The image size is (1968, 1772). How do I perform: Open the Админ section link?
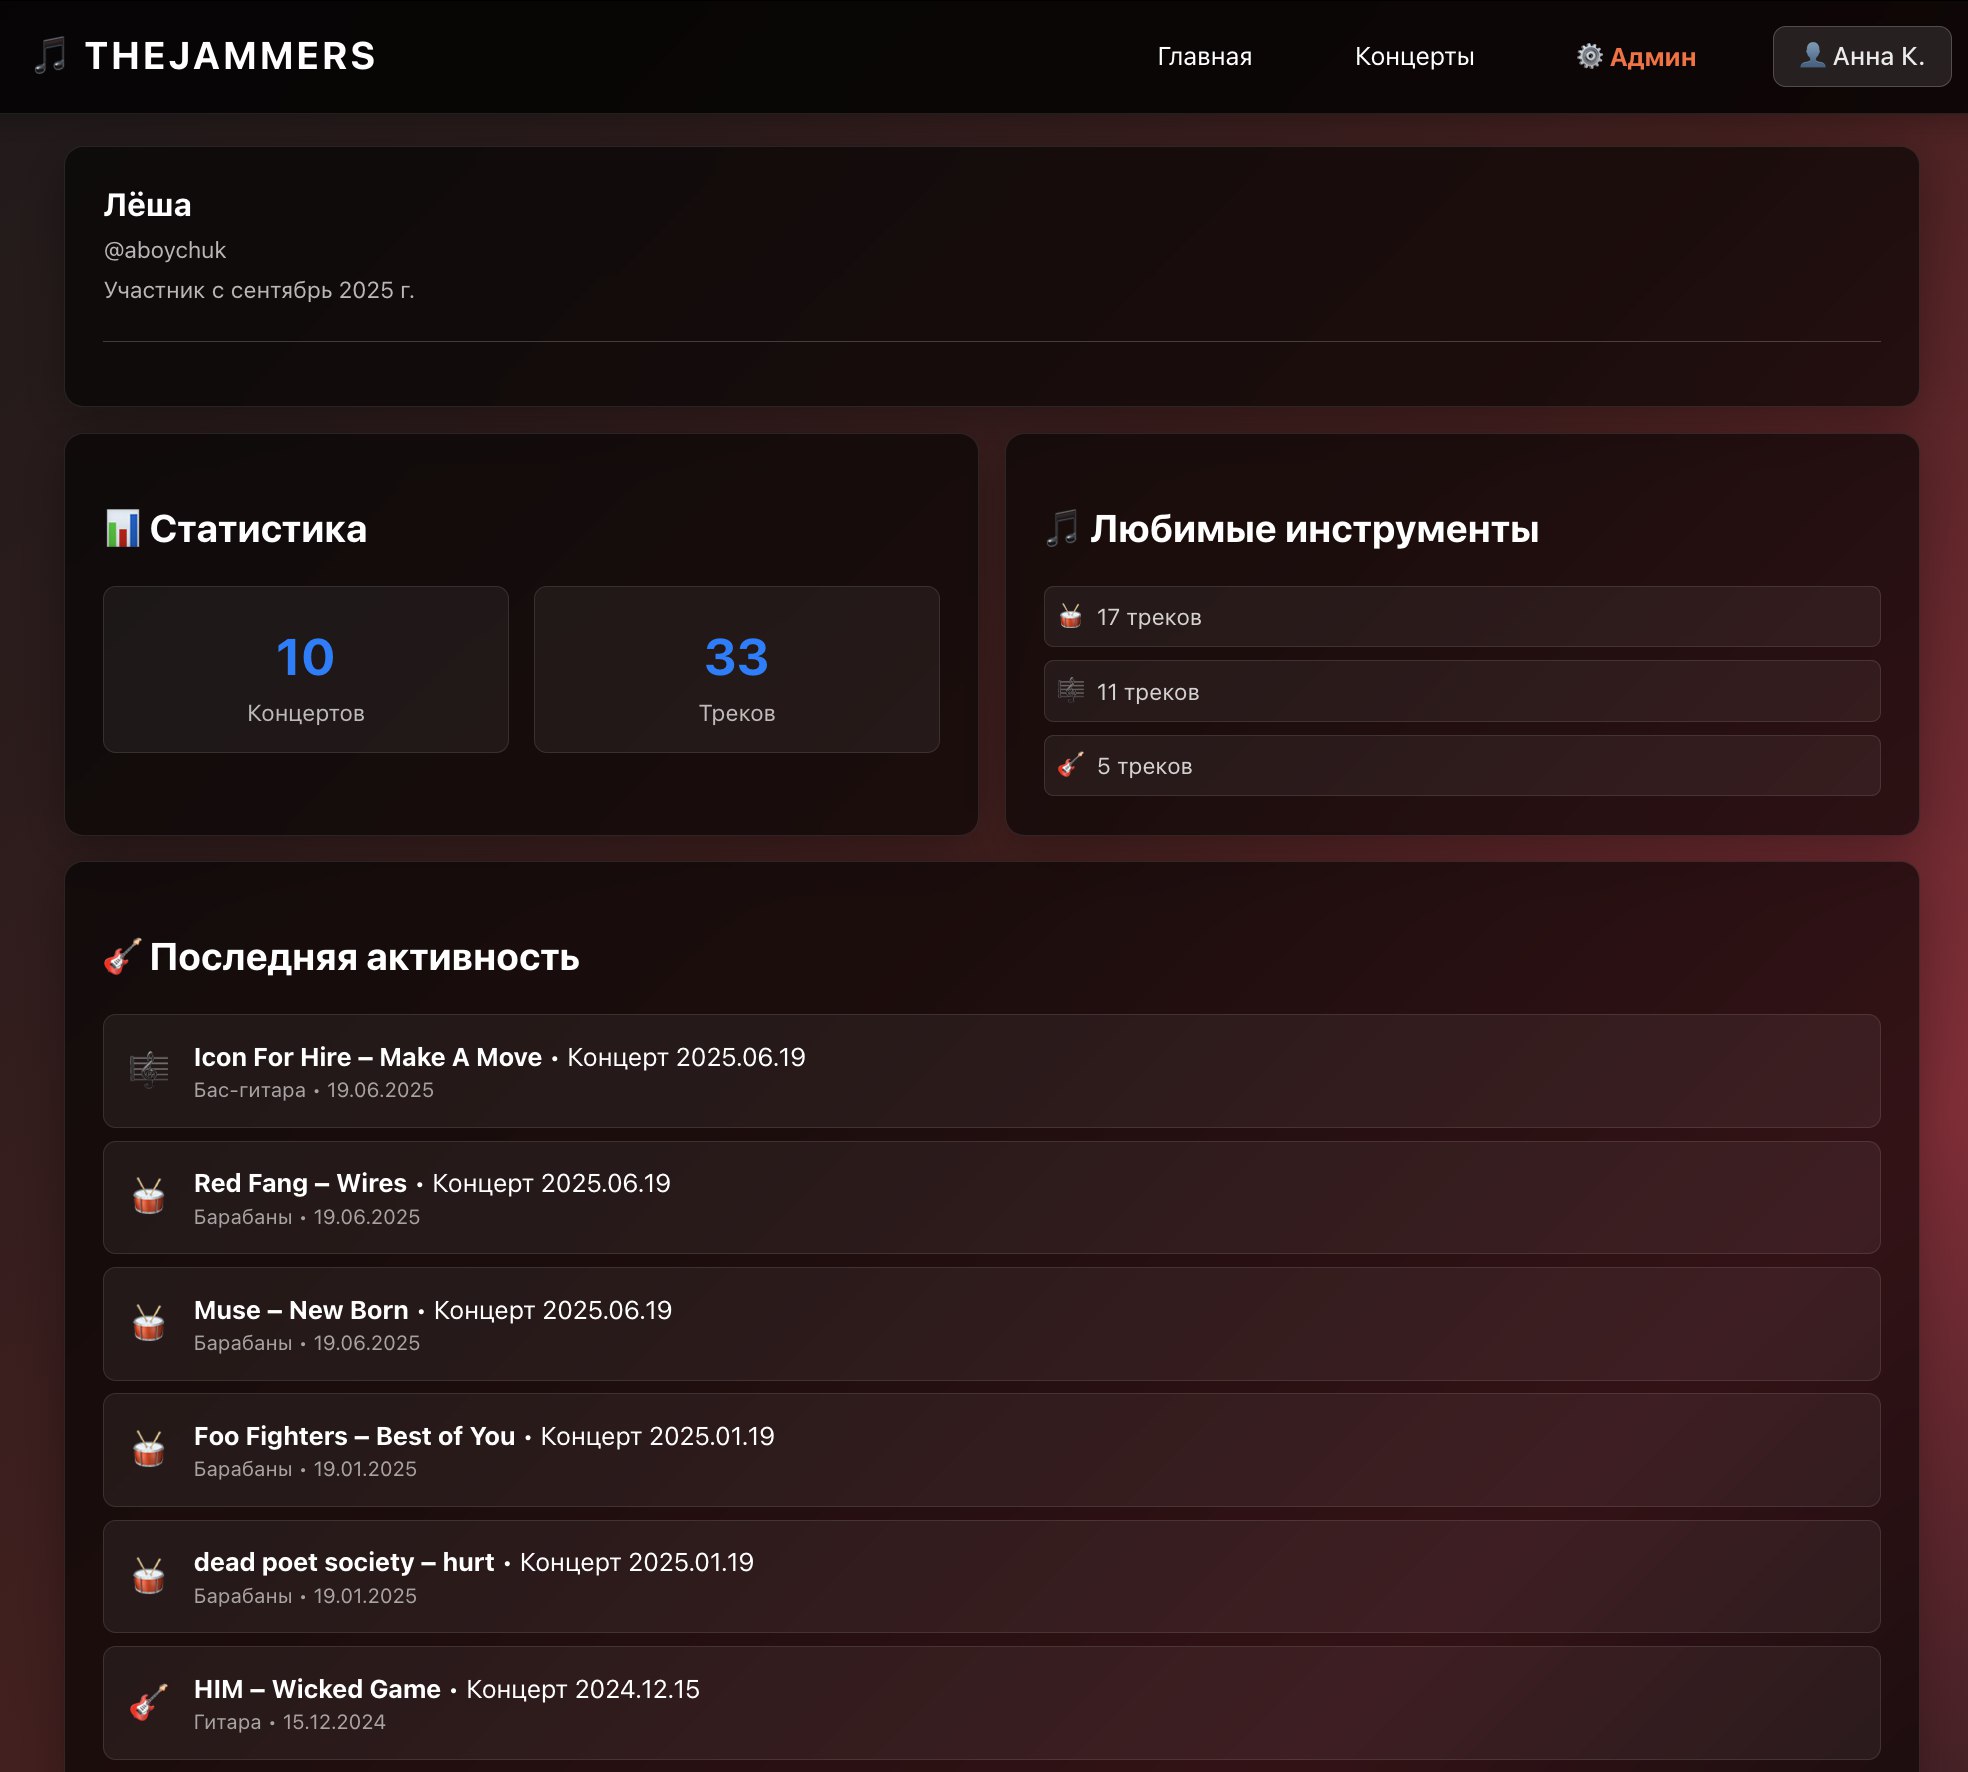click(1652, 57)
